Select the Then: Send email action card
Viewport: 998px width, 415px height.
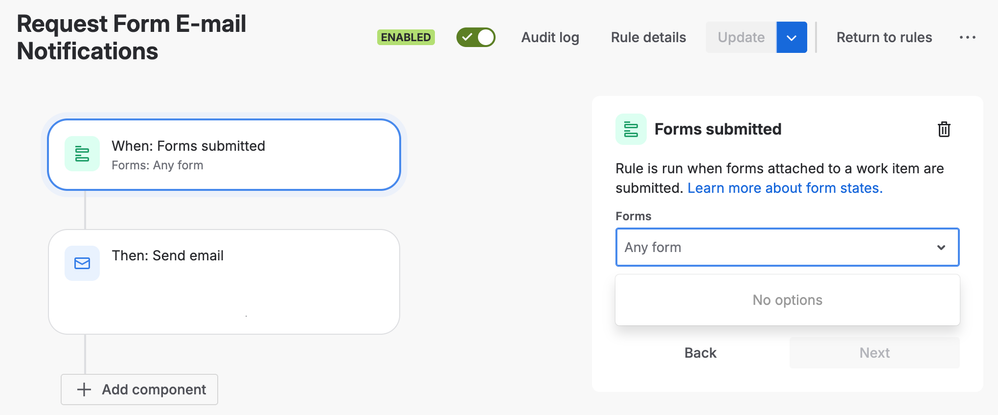pyautogui.click(x=224, y=281)
